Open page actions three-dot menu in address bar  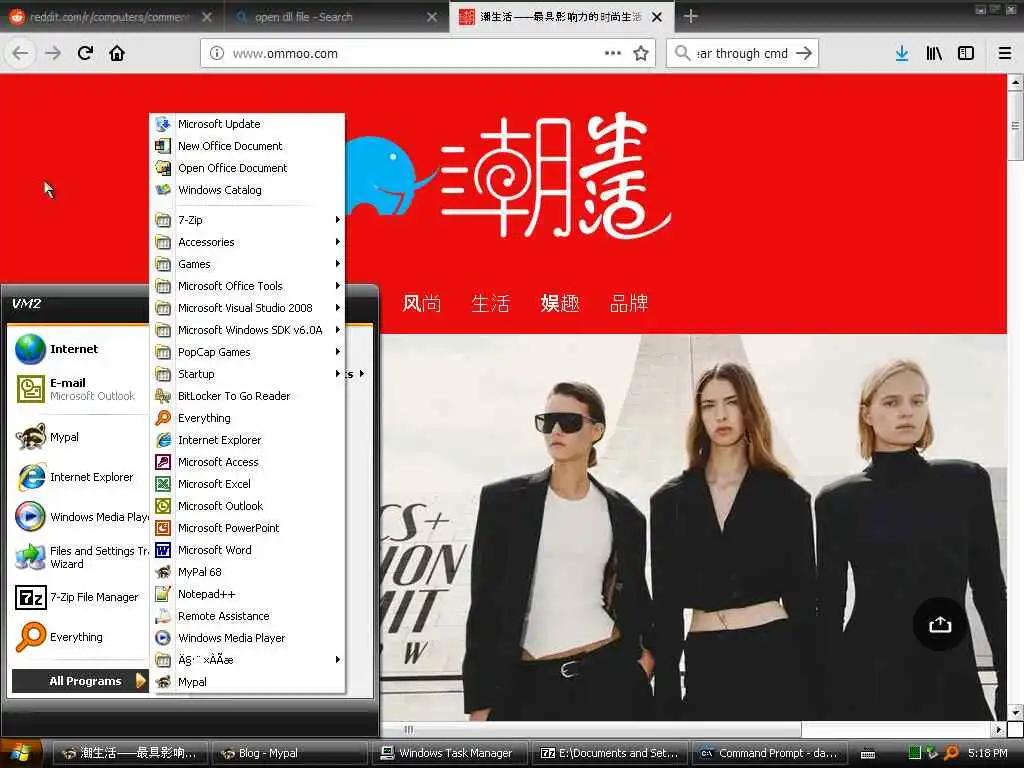point(613,54)
